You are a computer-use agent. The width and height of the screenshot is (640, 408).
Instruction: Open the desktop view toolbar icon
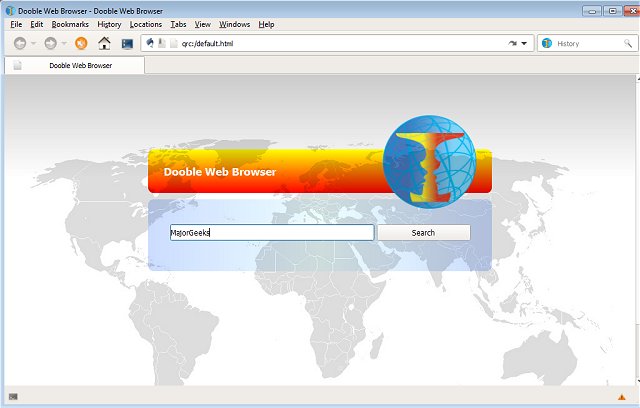[127, 44]
